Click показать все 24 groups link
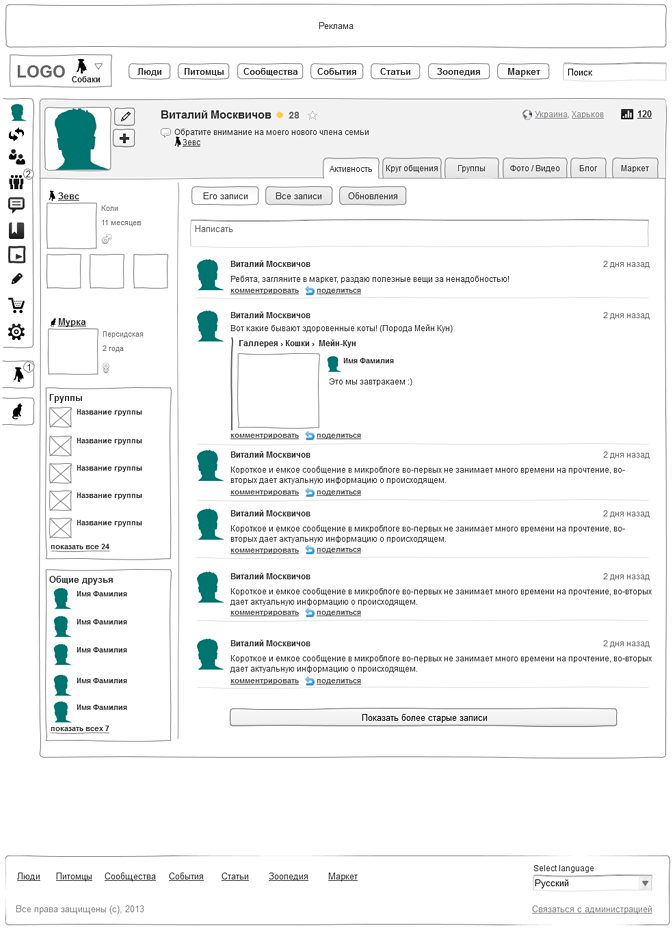 (80, 546)
